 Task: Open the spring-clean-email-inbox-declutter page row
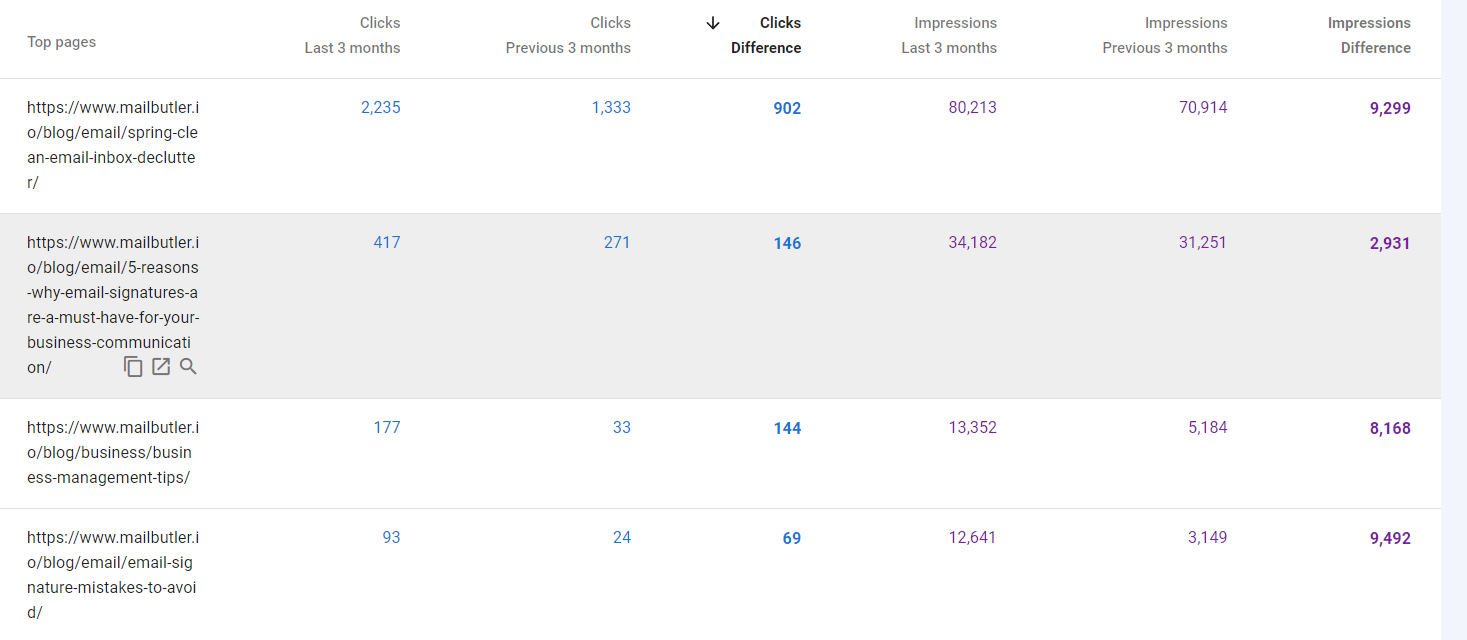(x=112, y=144)
